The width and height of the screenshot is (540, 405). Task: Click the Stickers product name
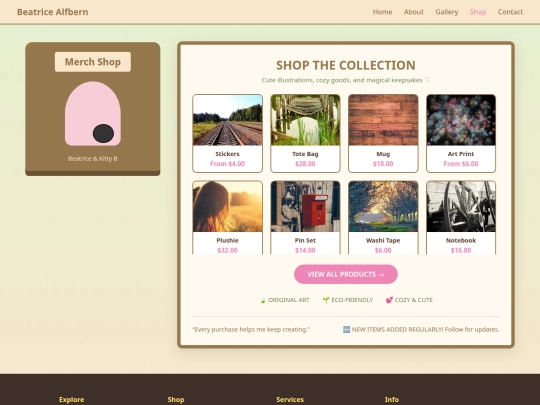coord(227,154)
